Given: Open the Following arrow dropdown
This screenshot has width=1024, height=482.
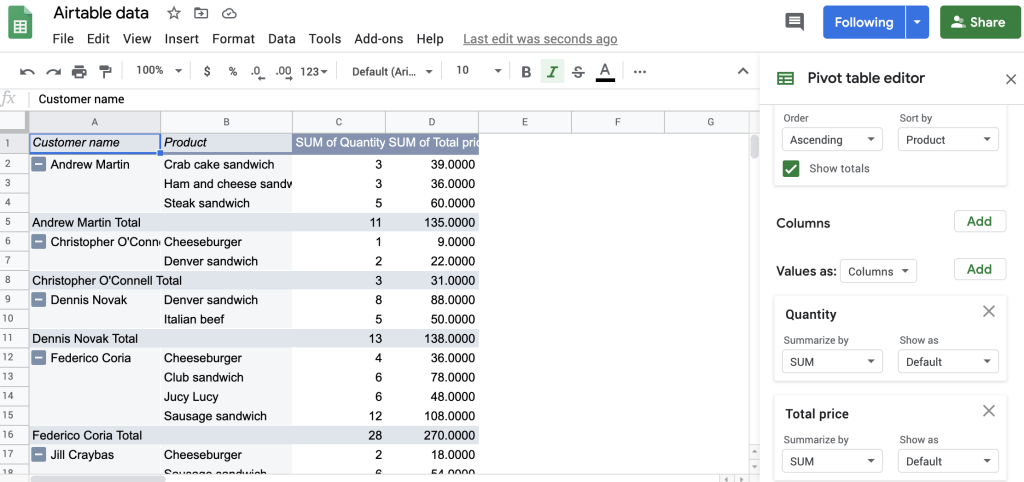Looking at the screenshot, I should tap(917, 22).
